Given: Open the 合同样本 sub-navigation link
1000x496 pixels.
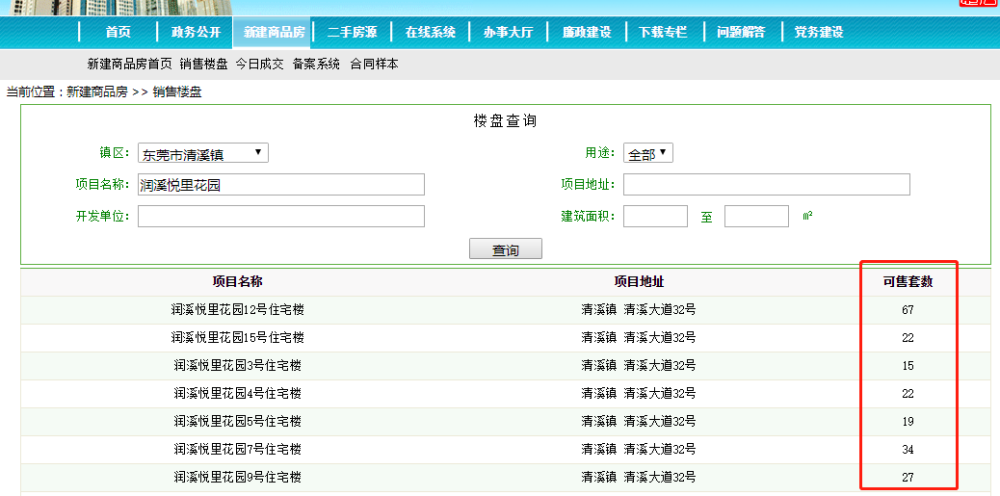Looking at the screenshot, I should 374,64.
